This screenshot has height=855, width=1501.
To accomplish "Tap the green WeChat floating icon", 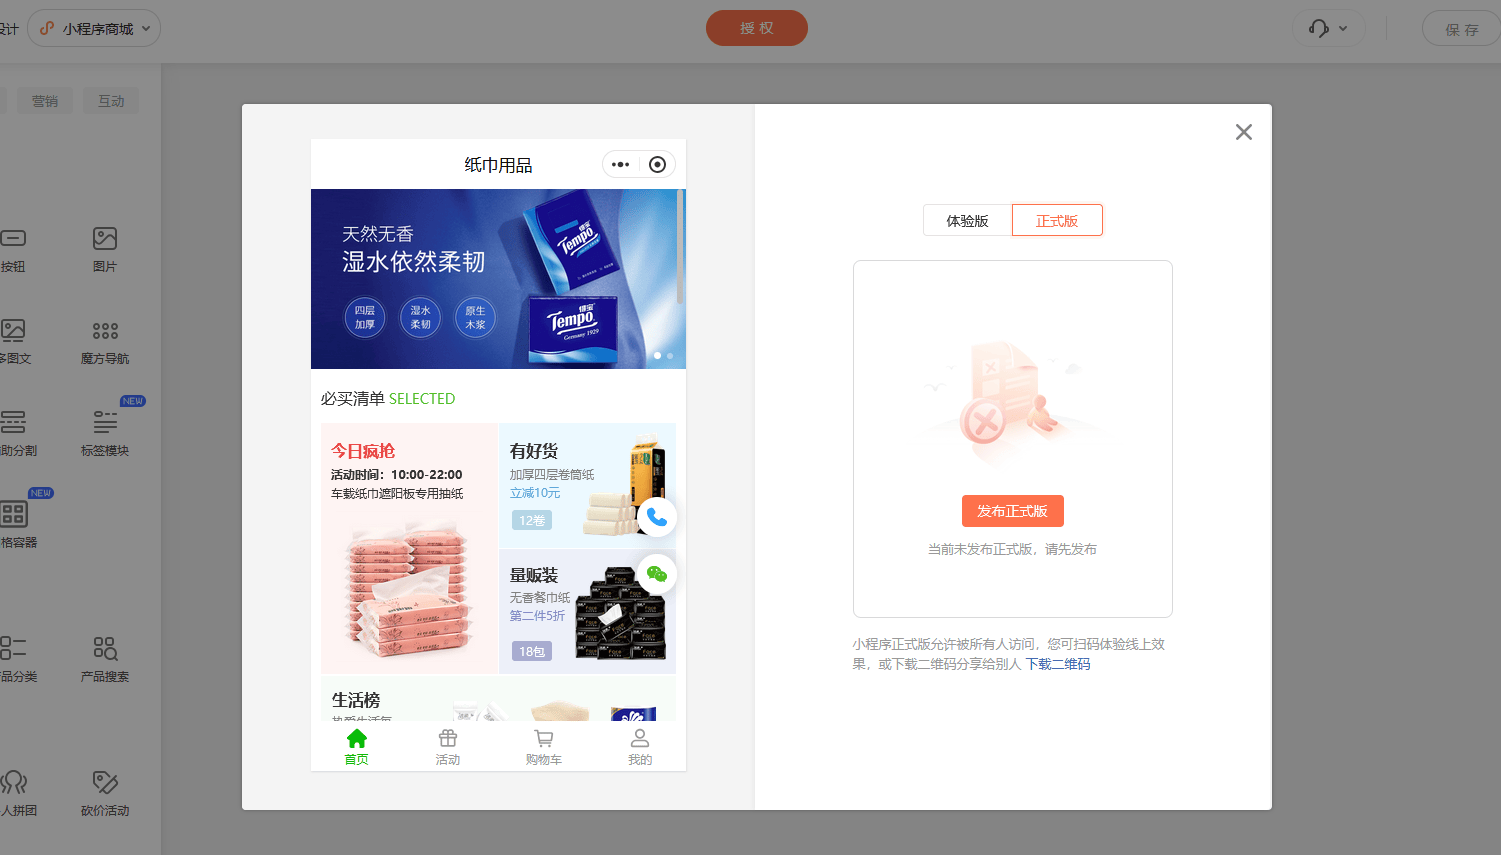I will (x=657, y=574).
